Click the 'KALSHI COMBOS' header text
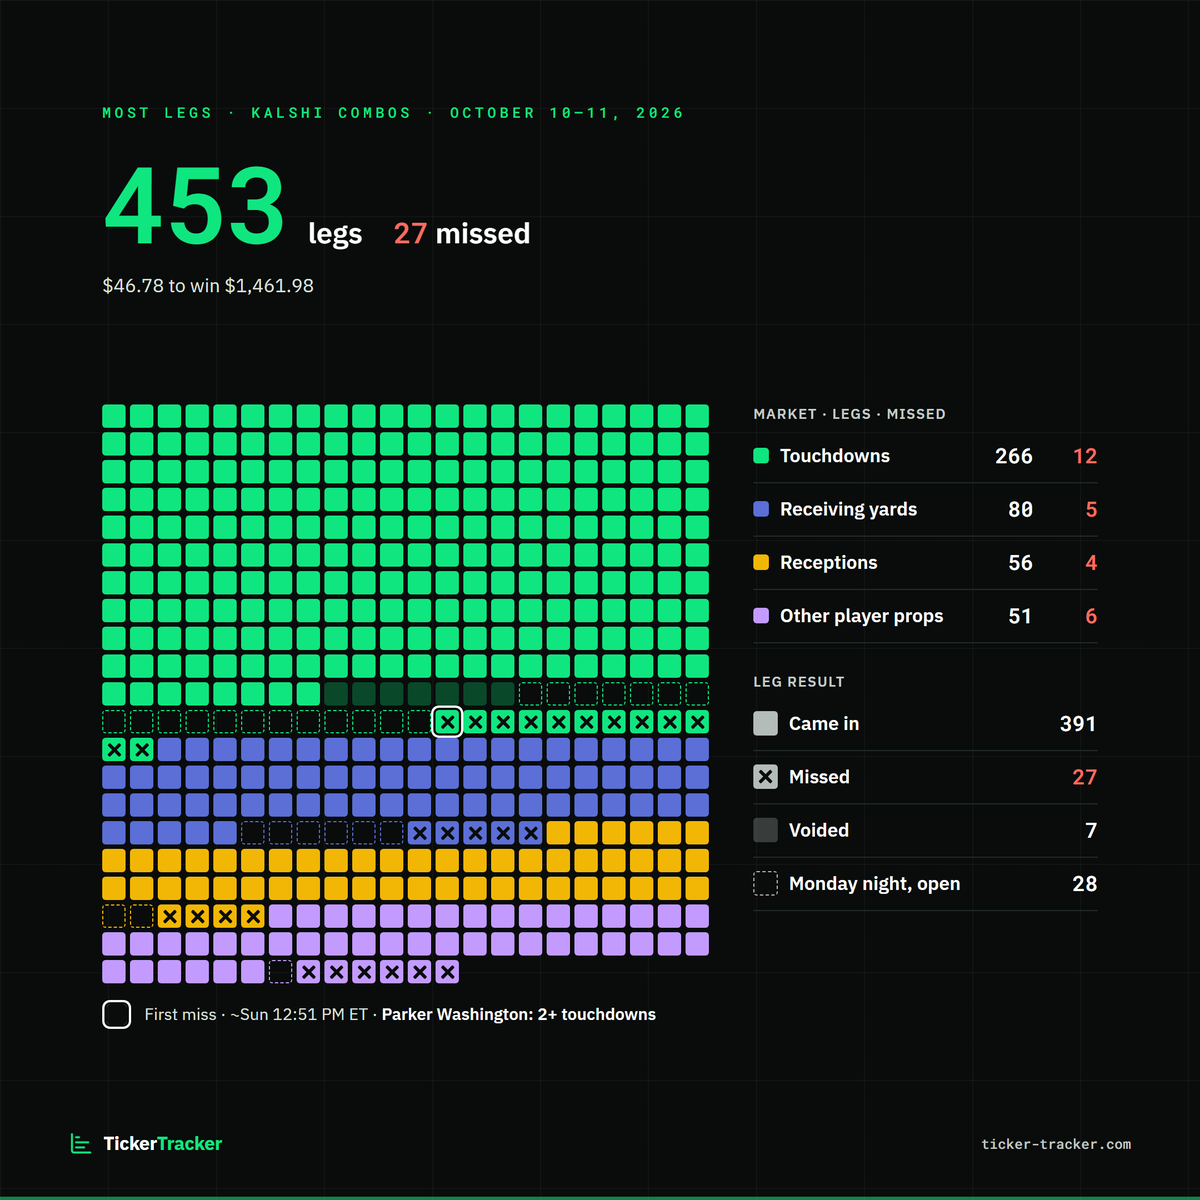This screenshot has width=1200, height=1200. [331, 113]
